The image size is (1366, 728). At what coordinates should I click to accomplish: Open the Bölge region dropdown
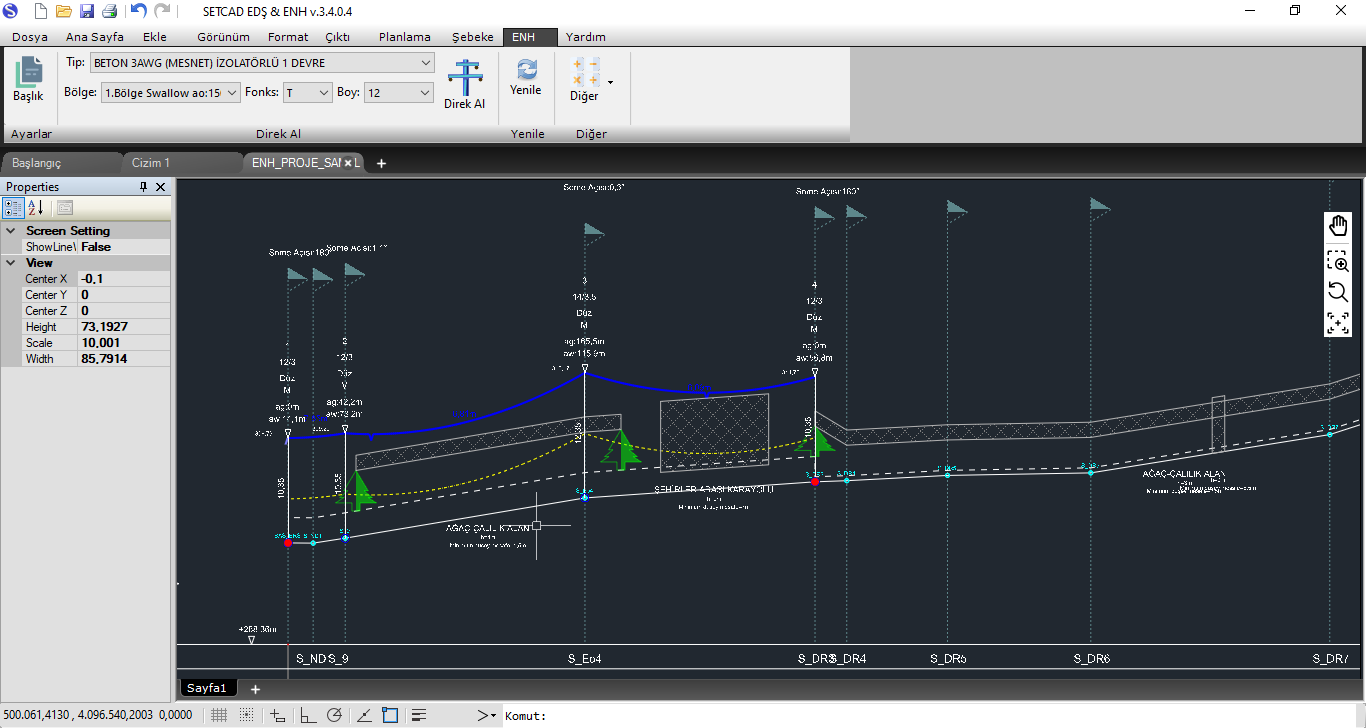[232, 92]
